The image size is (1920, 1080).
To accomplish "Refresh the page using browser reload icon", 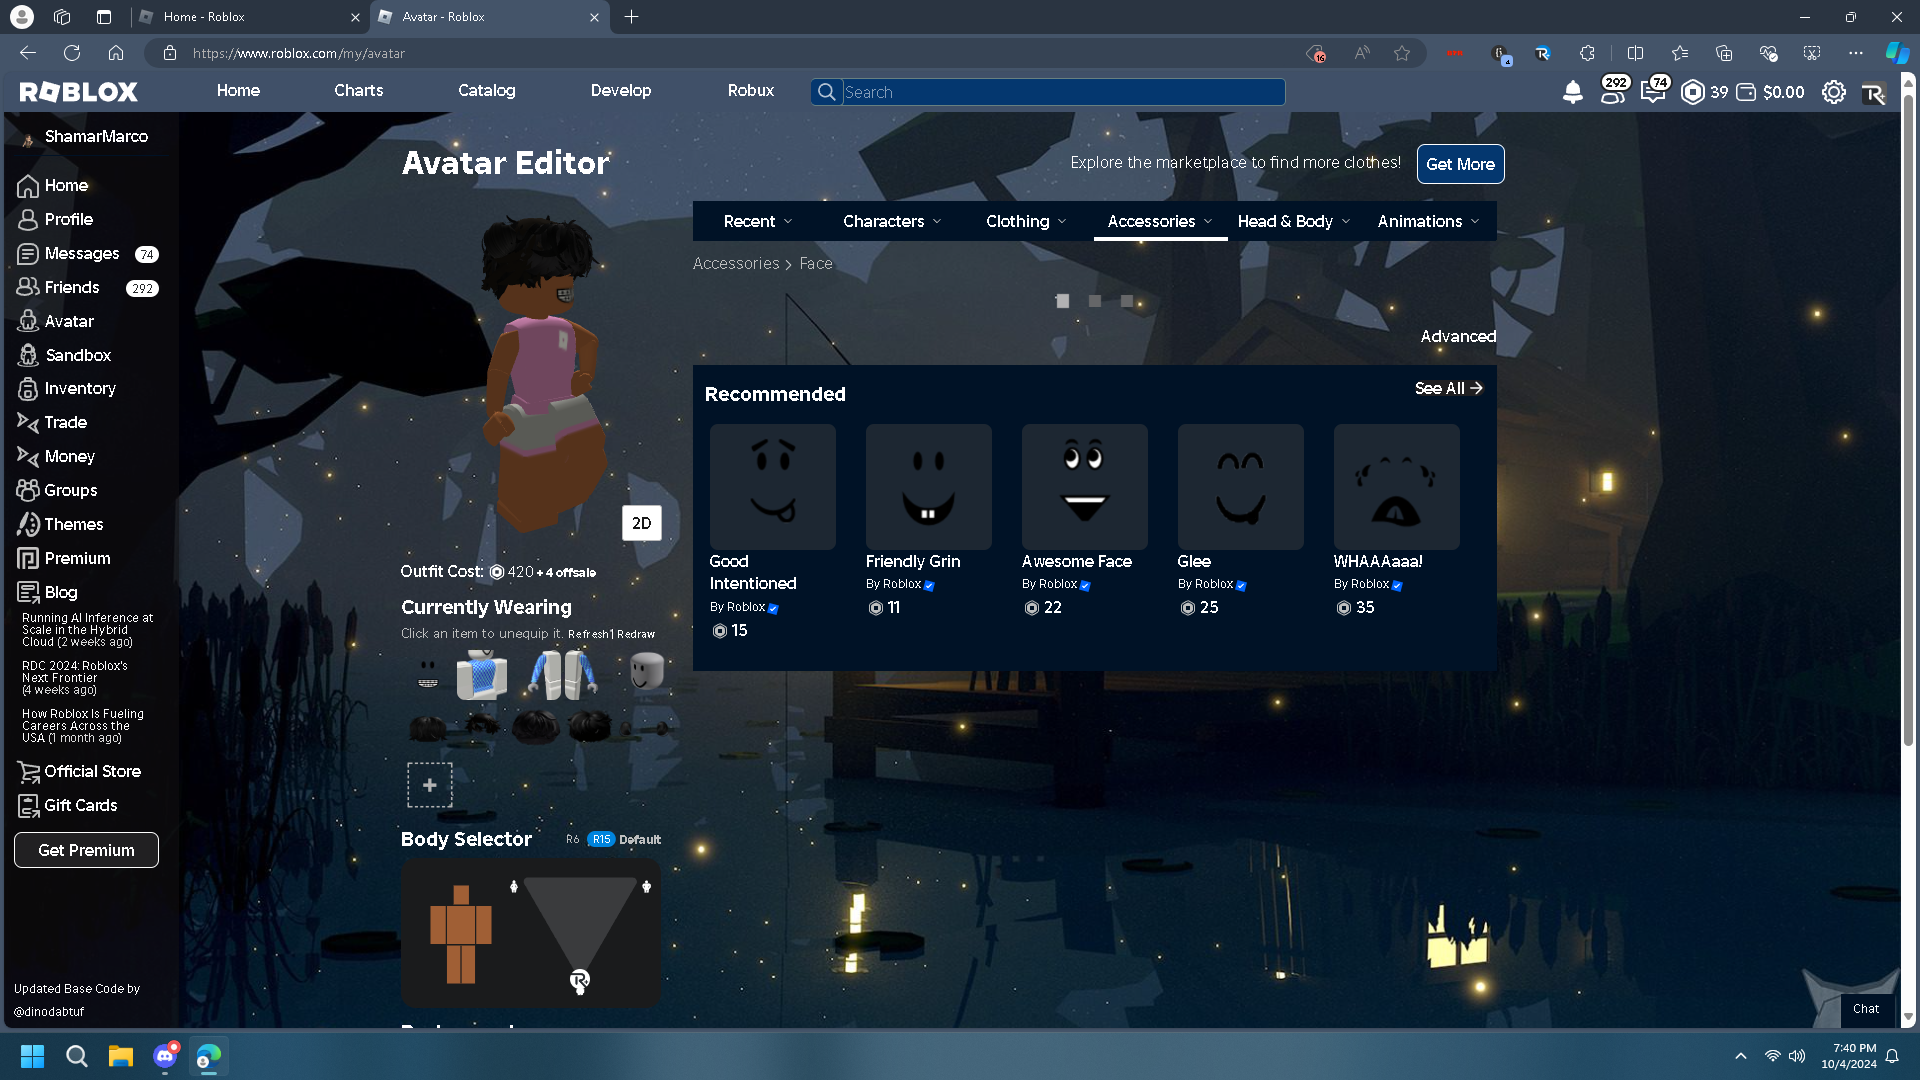I will [72, 53].
